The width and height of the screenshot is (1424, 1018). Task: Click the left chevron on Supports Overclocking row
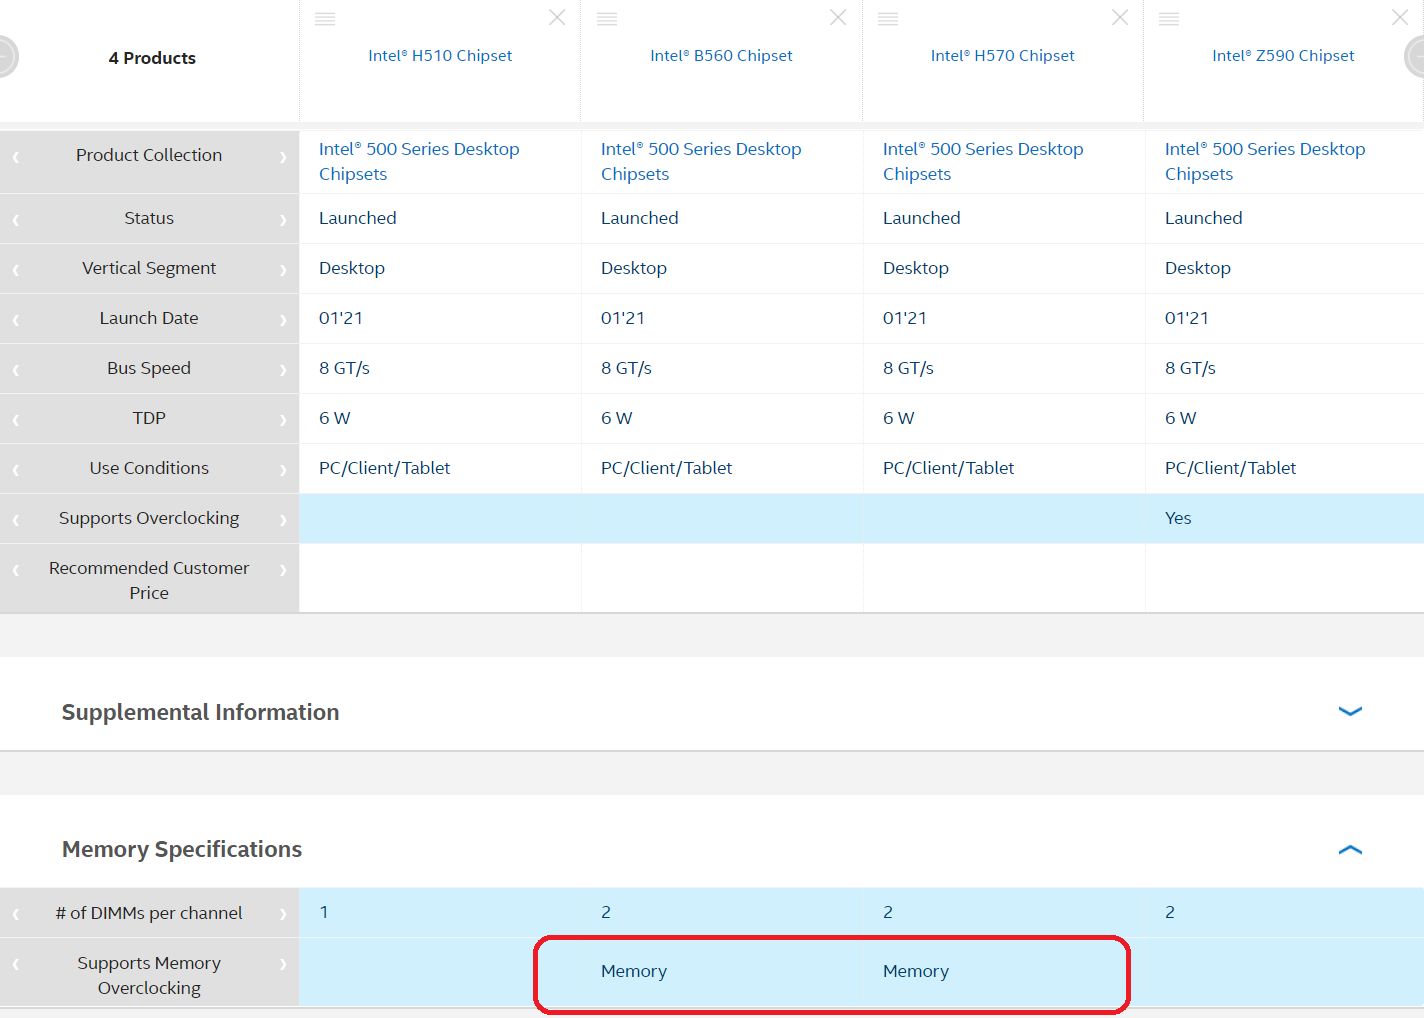(x=16, y=520)
